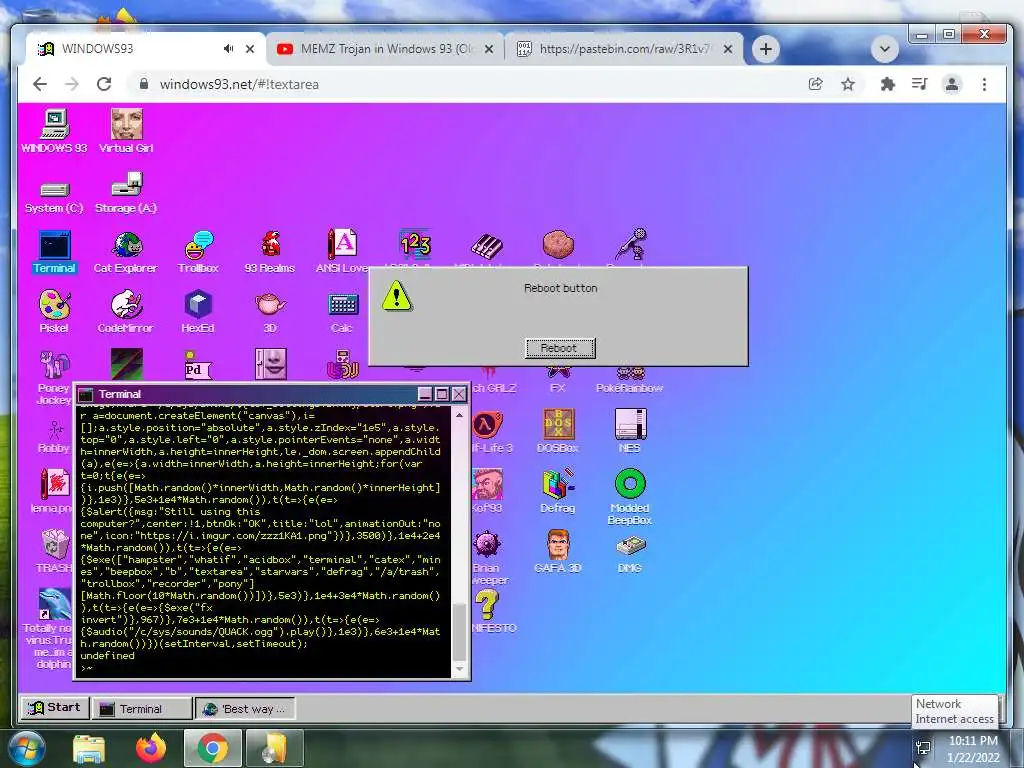Click the piano keys desktop icon
The image size is (1024, 768).
[487, 246]
